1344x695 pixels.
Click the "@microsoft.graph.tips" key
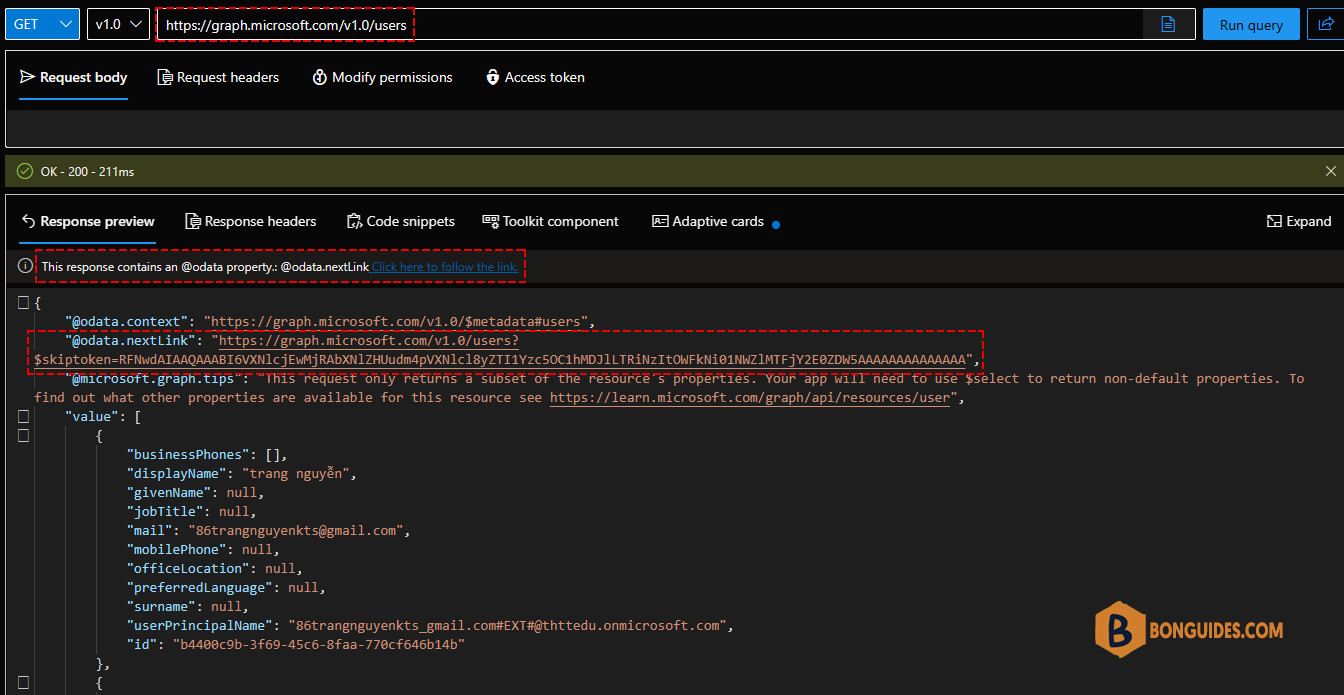click(x=150, y=378)
